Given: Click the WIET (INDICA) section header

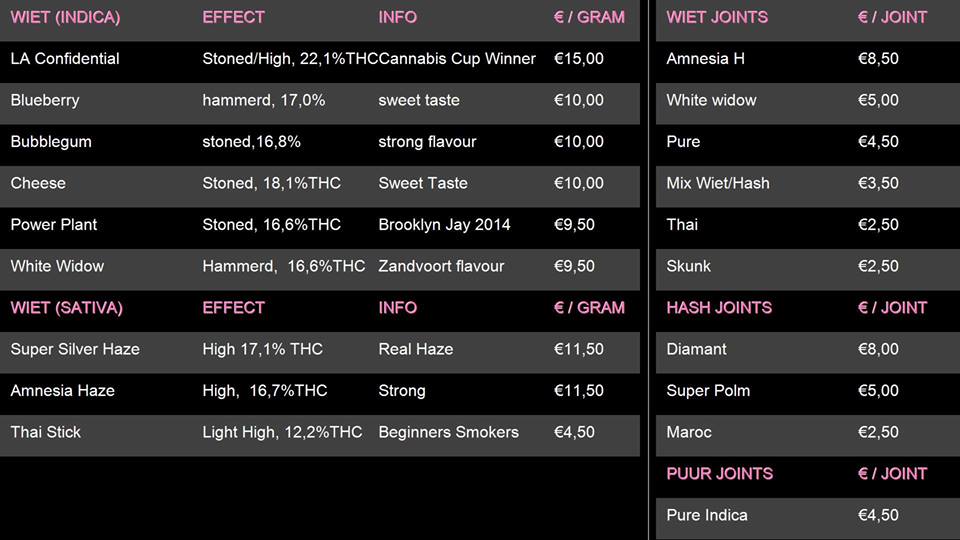Looking at the screenshot, I should click(65, 17).
